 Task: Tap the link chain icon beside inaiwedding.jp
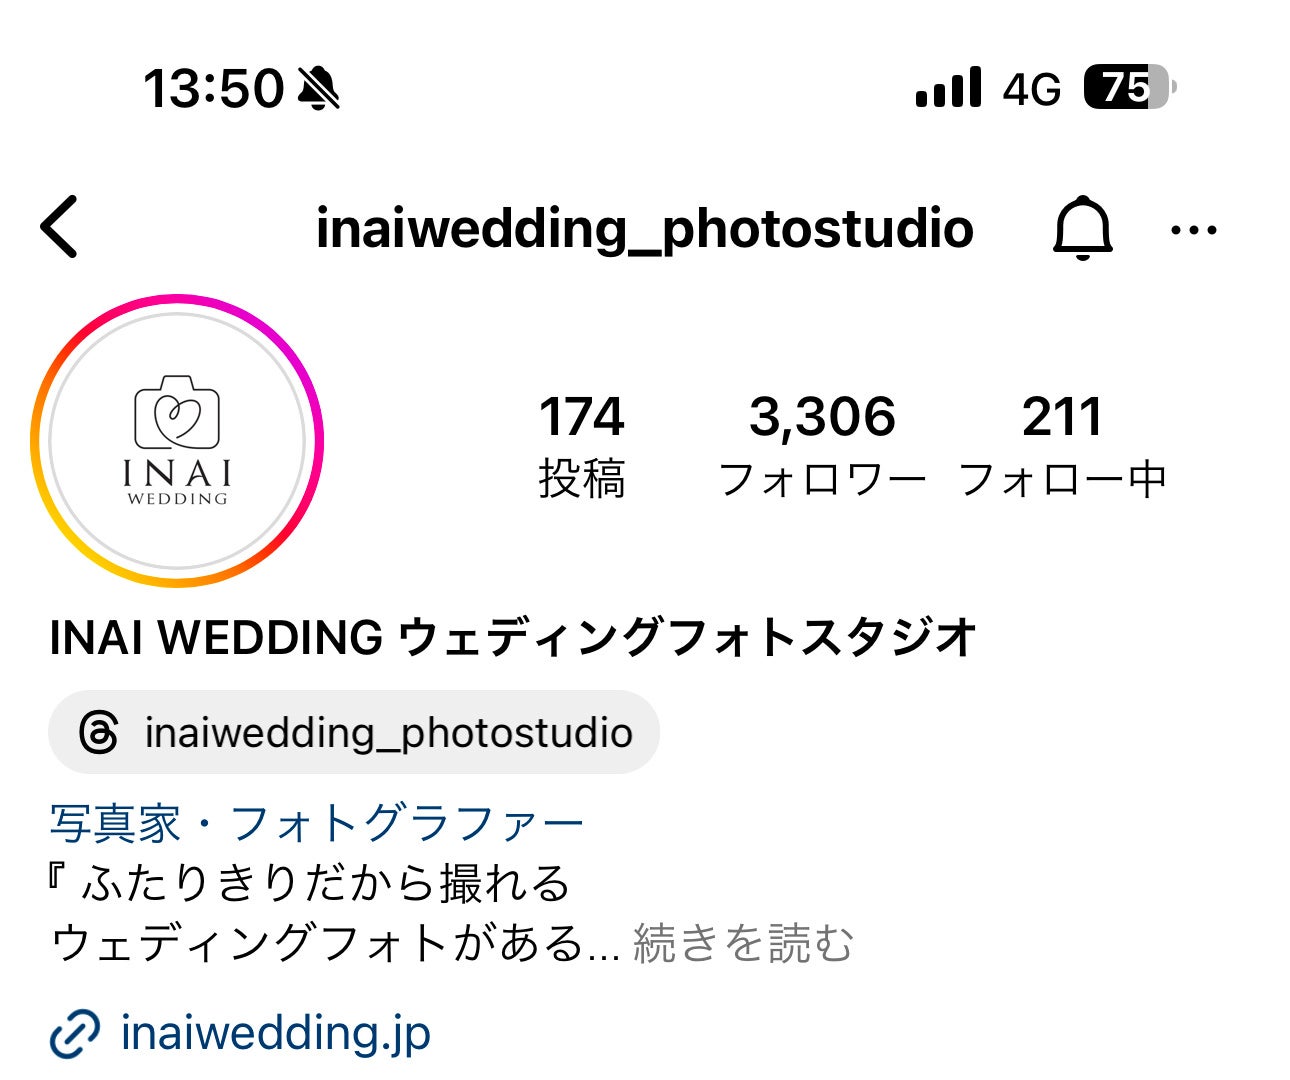tap(75, 1034)
